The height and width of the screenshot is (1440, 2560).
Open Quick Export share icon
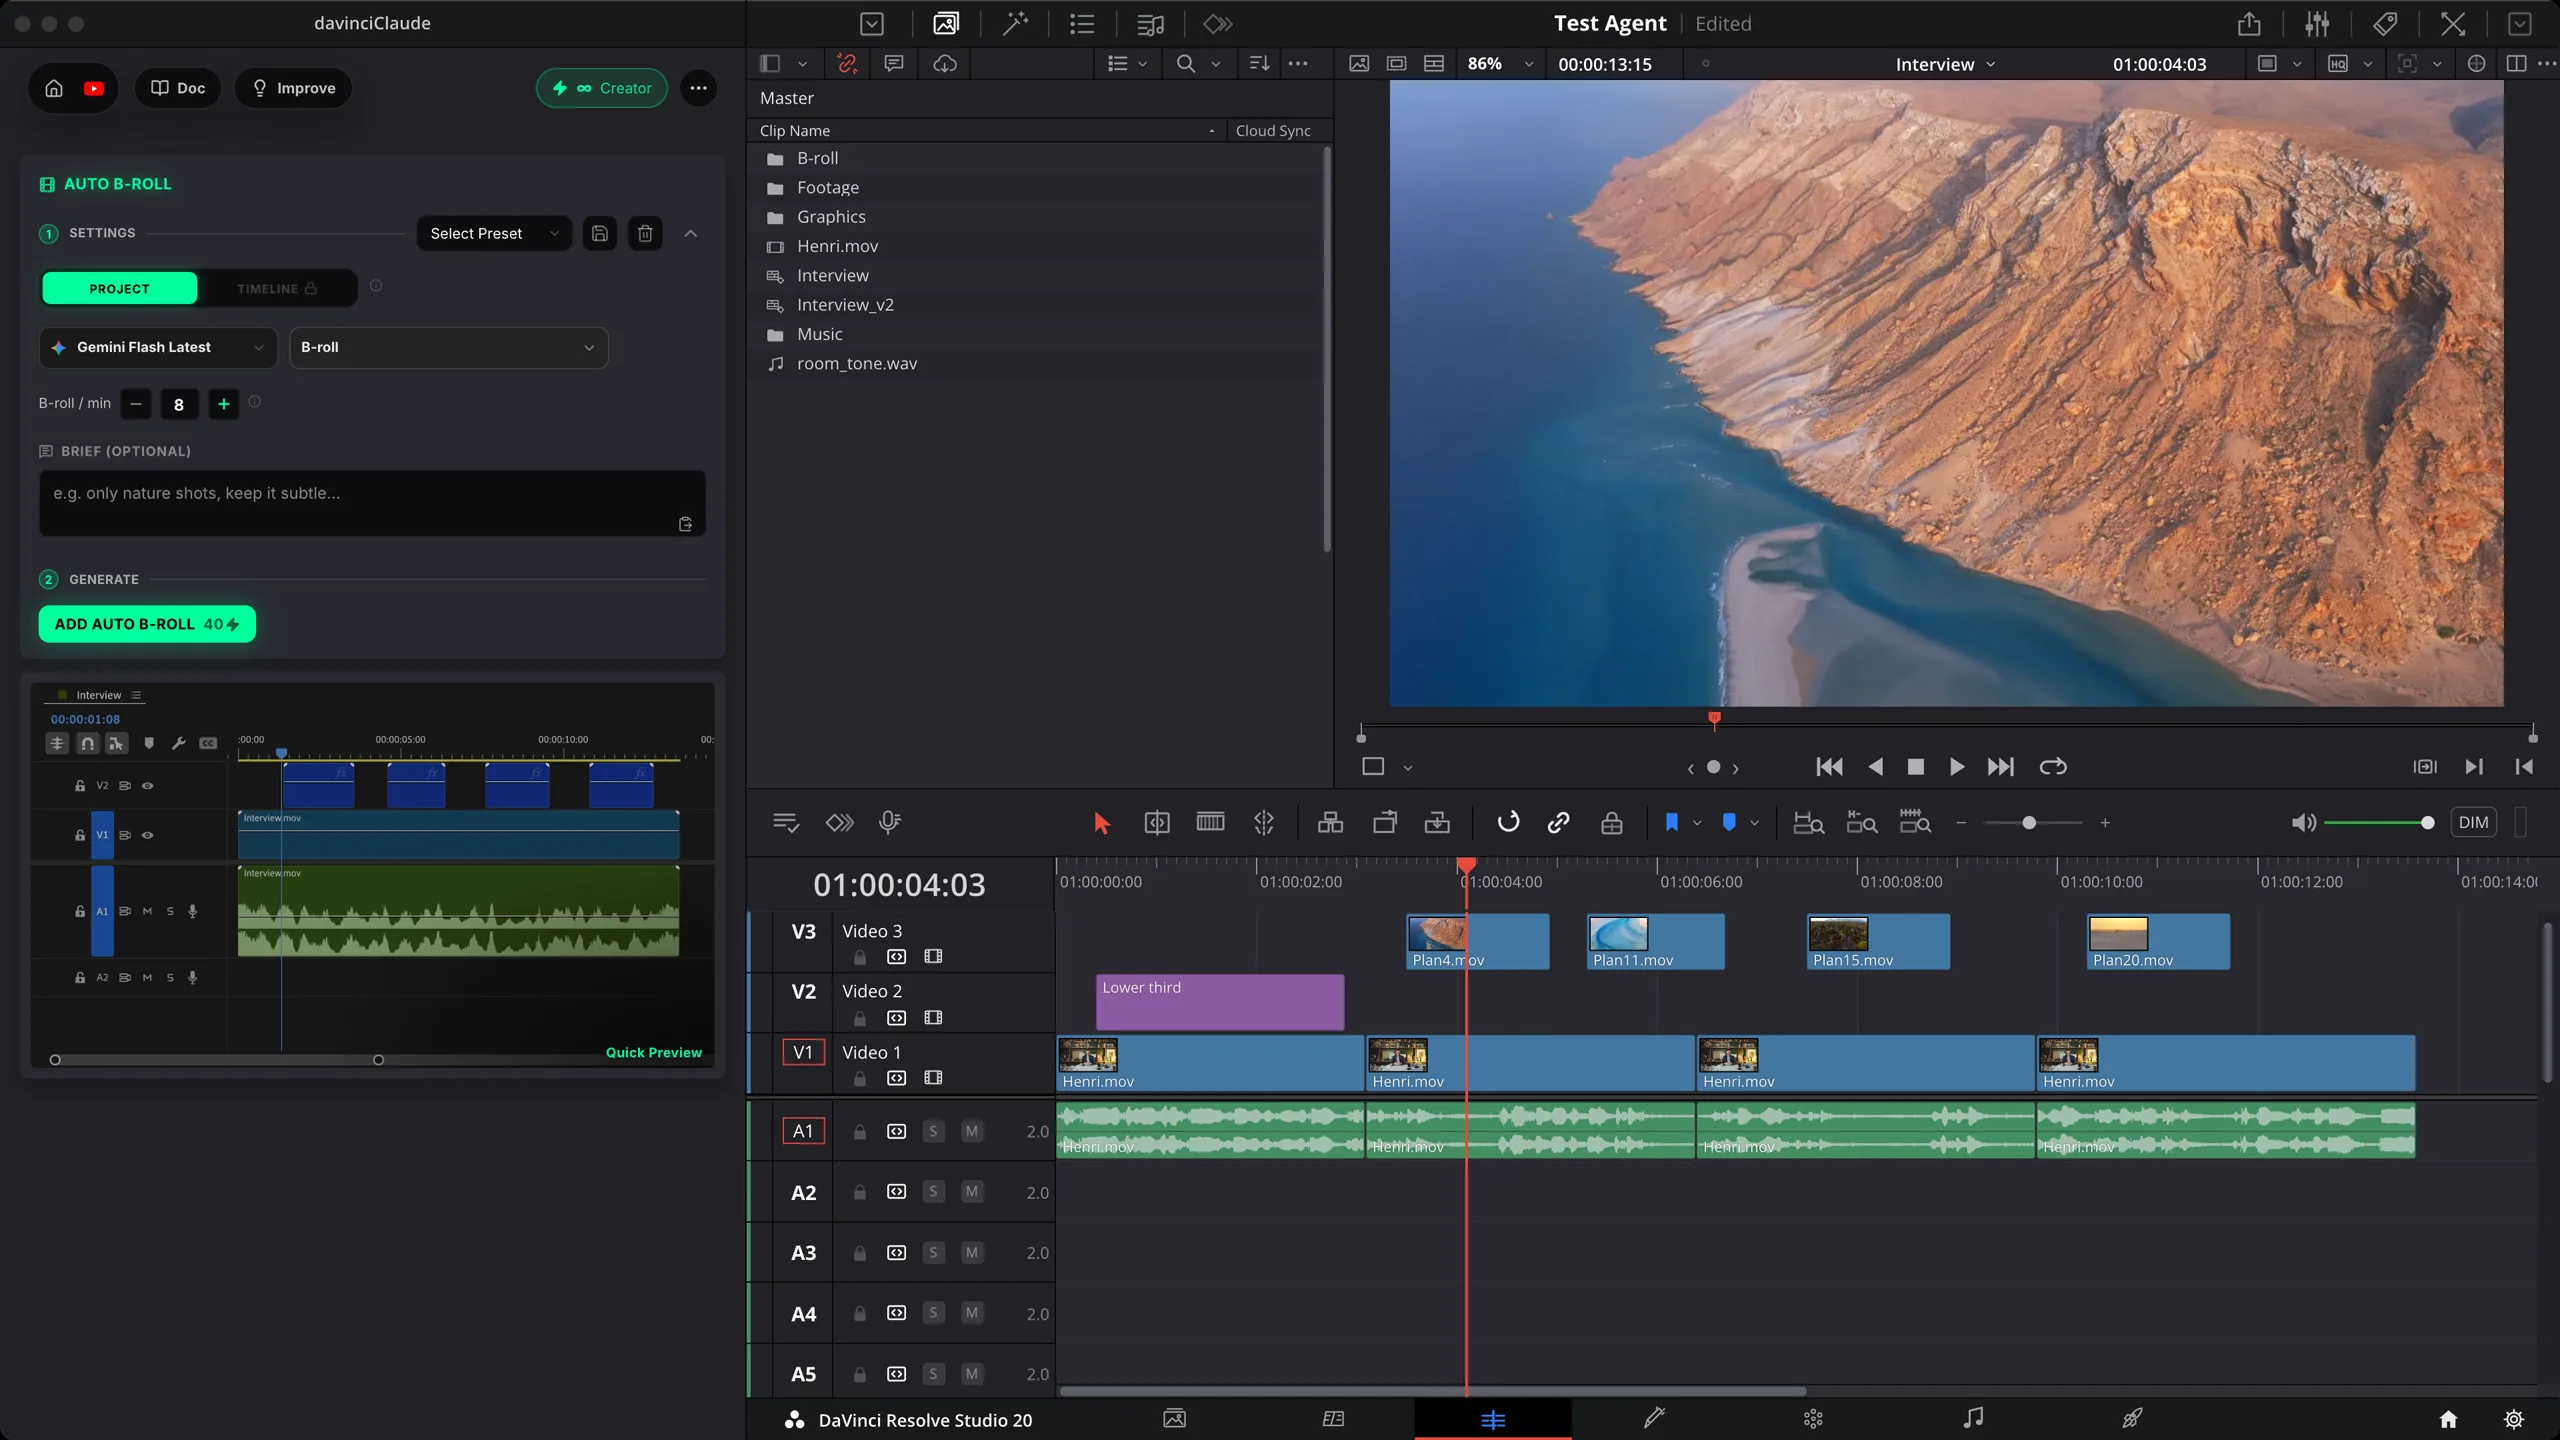[x=2249, y=24]
